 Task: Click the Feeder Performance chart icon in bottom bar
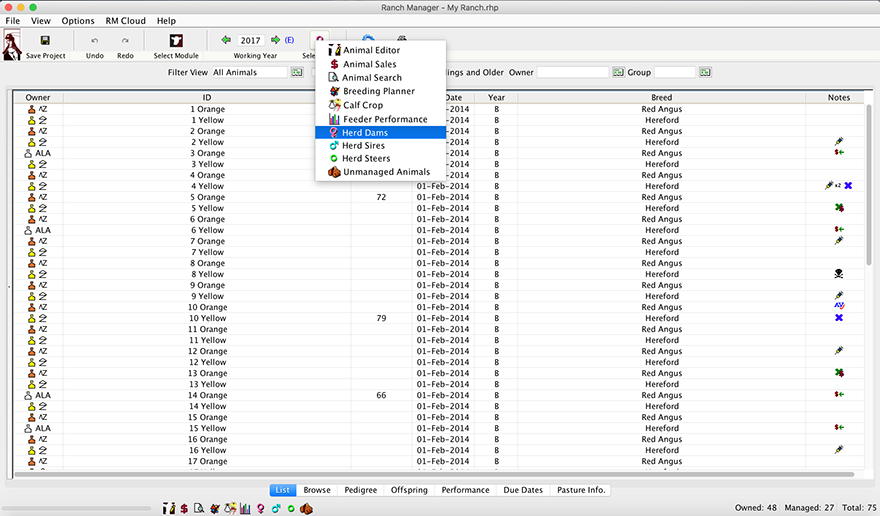[245, 508]
